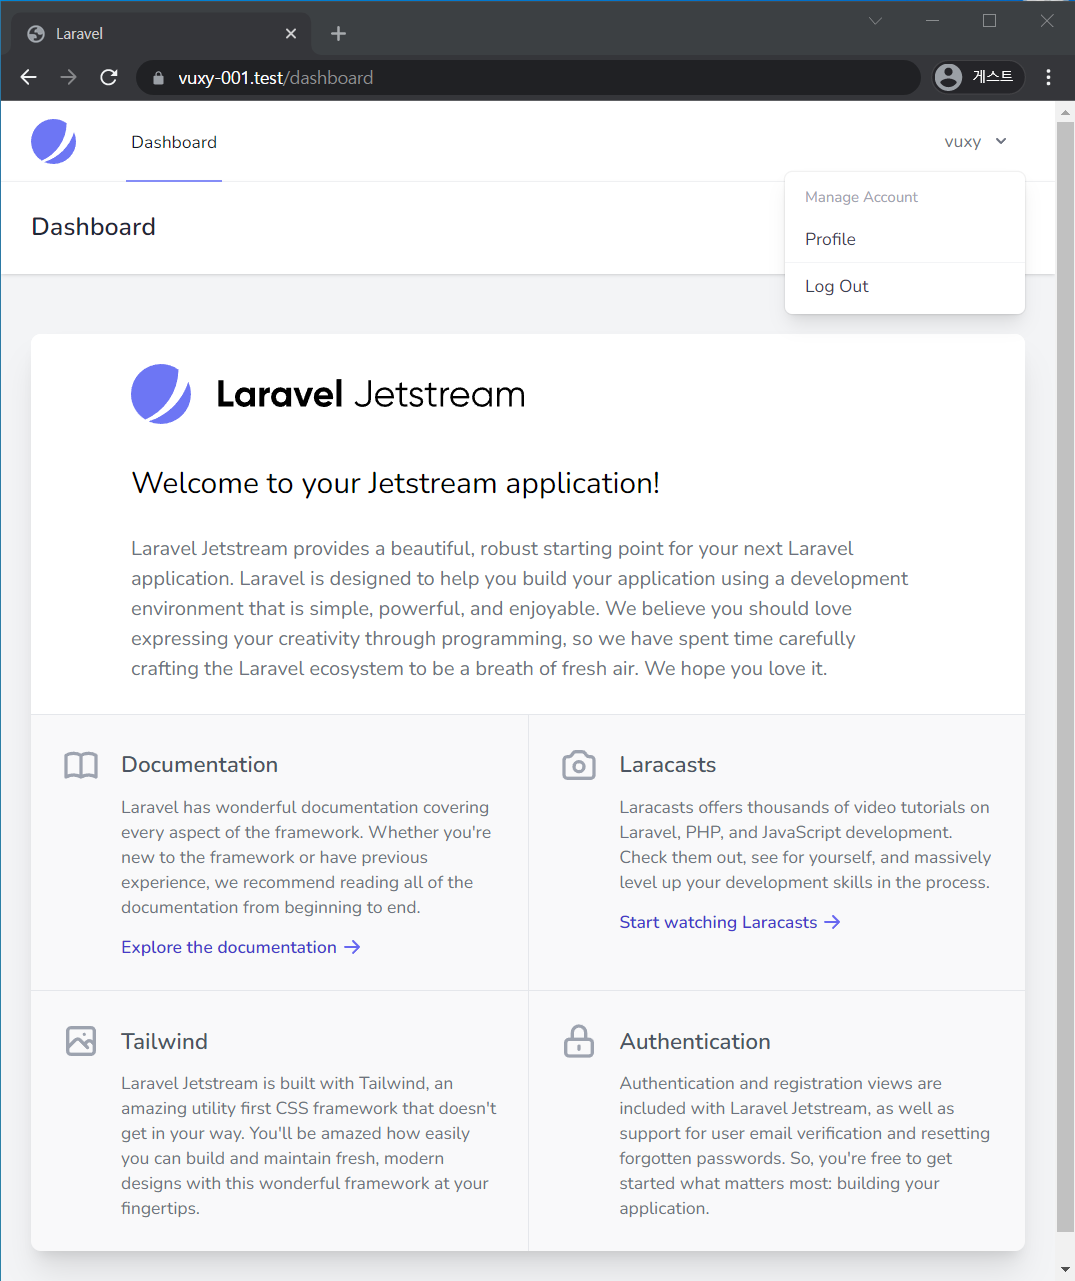Click the Dashboard page title heading
The width and height of the screenshot is (1075, 1281).
(94, 227)
